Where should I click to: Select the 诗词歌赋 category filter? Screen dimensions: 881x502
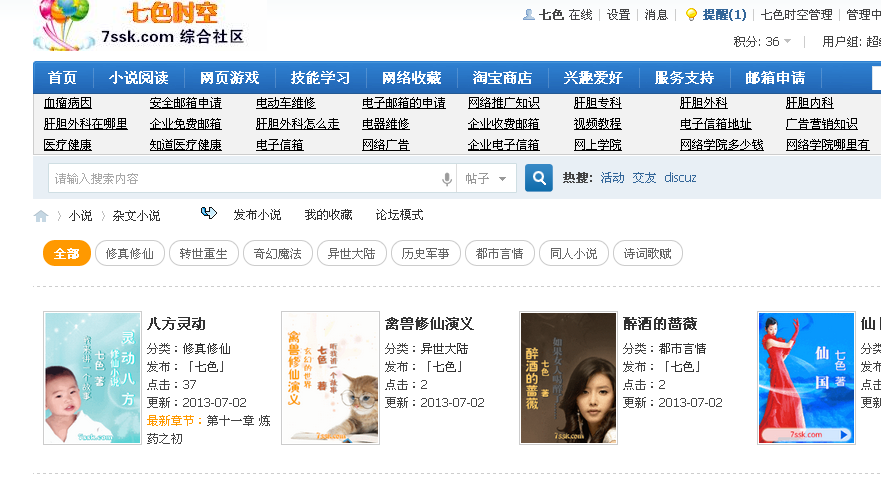647,254
